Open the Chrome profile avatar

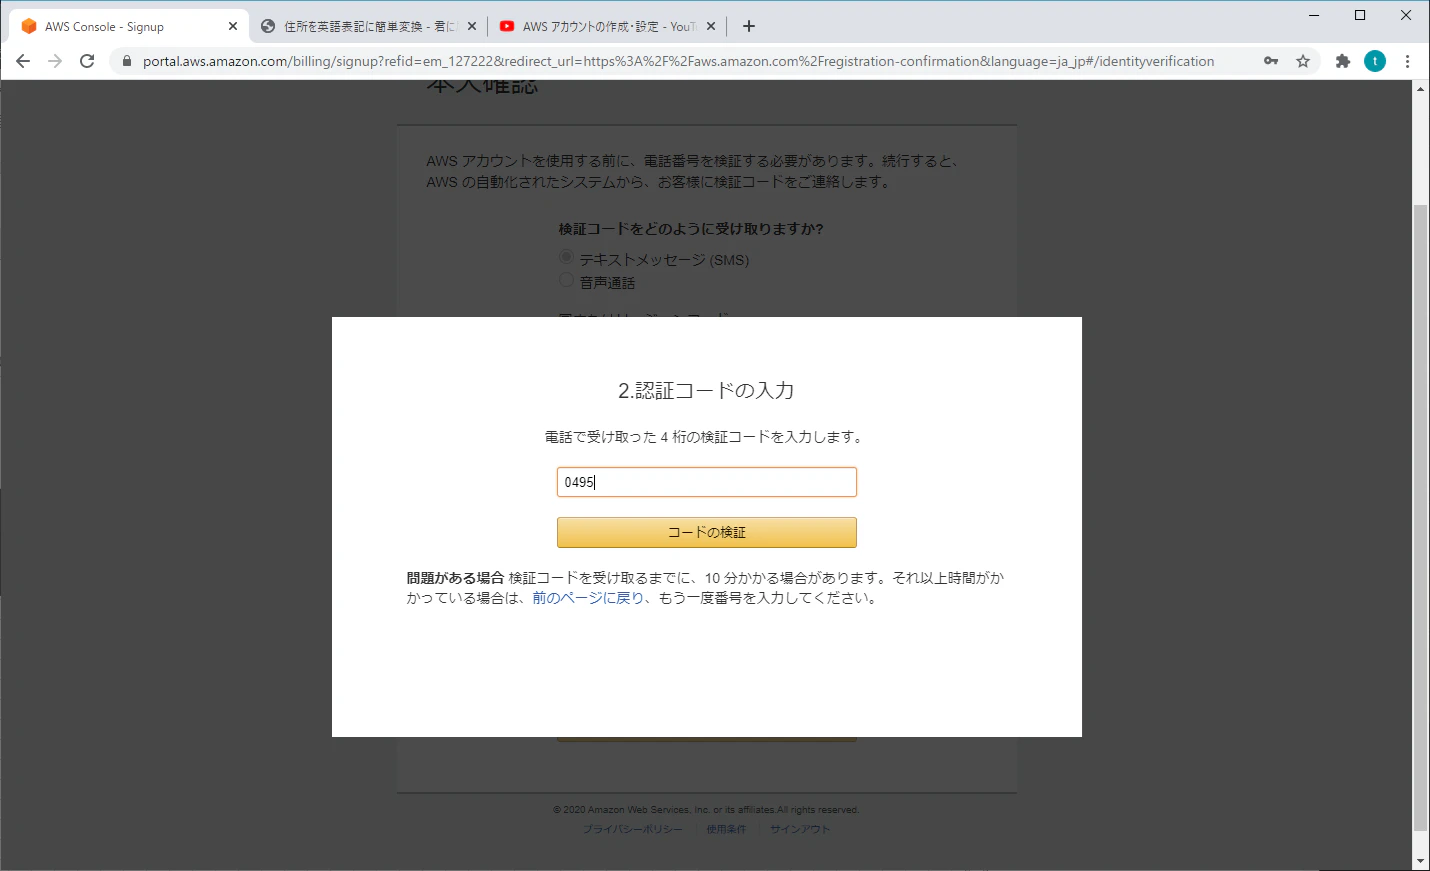click(x=1375, y=61)
